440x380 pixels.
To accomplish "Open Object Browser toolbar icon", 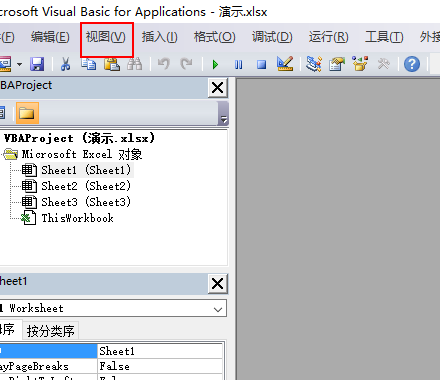I will [x=360, y=64].
